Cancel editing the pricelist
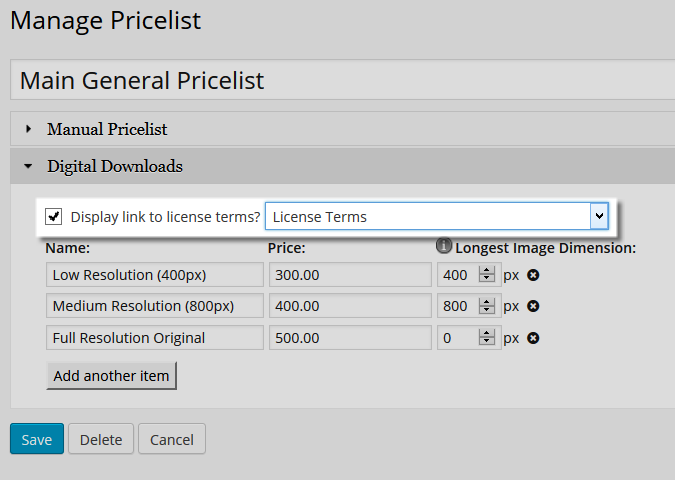This screenshot has width=675, height=480. tap(172, 439)
